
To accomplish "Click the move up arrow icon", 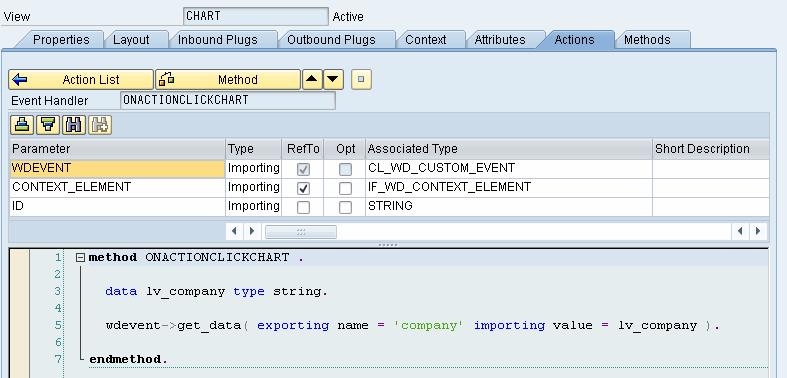I will point(312,80).
